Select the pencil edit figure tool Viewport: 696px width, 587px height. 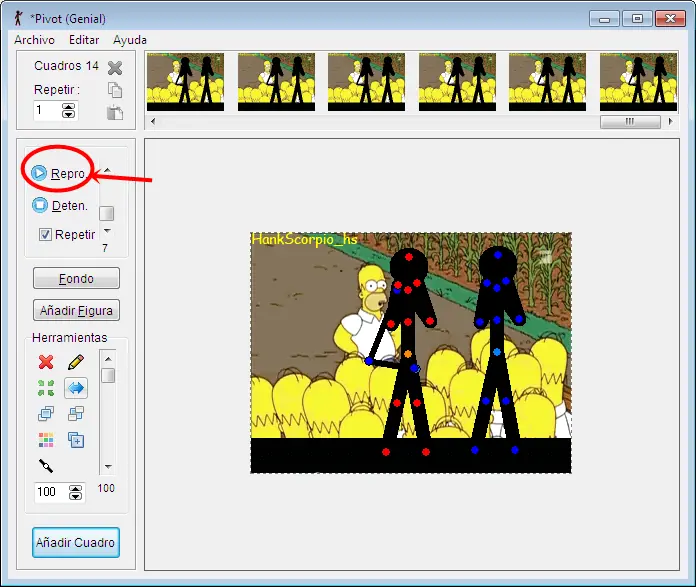click(76, 362)
